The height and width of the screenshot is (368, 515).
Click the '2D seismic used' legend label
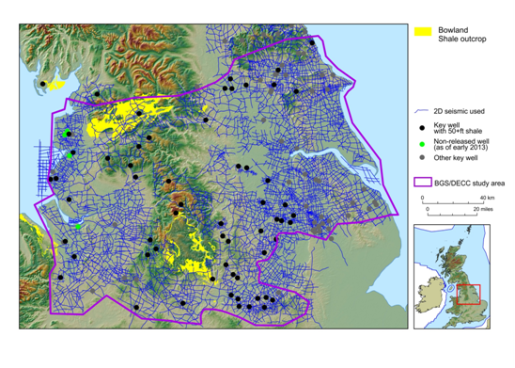coord(459,111)
